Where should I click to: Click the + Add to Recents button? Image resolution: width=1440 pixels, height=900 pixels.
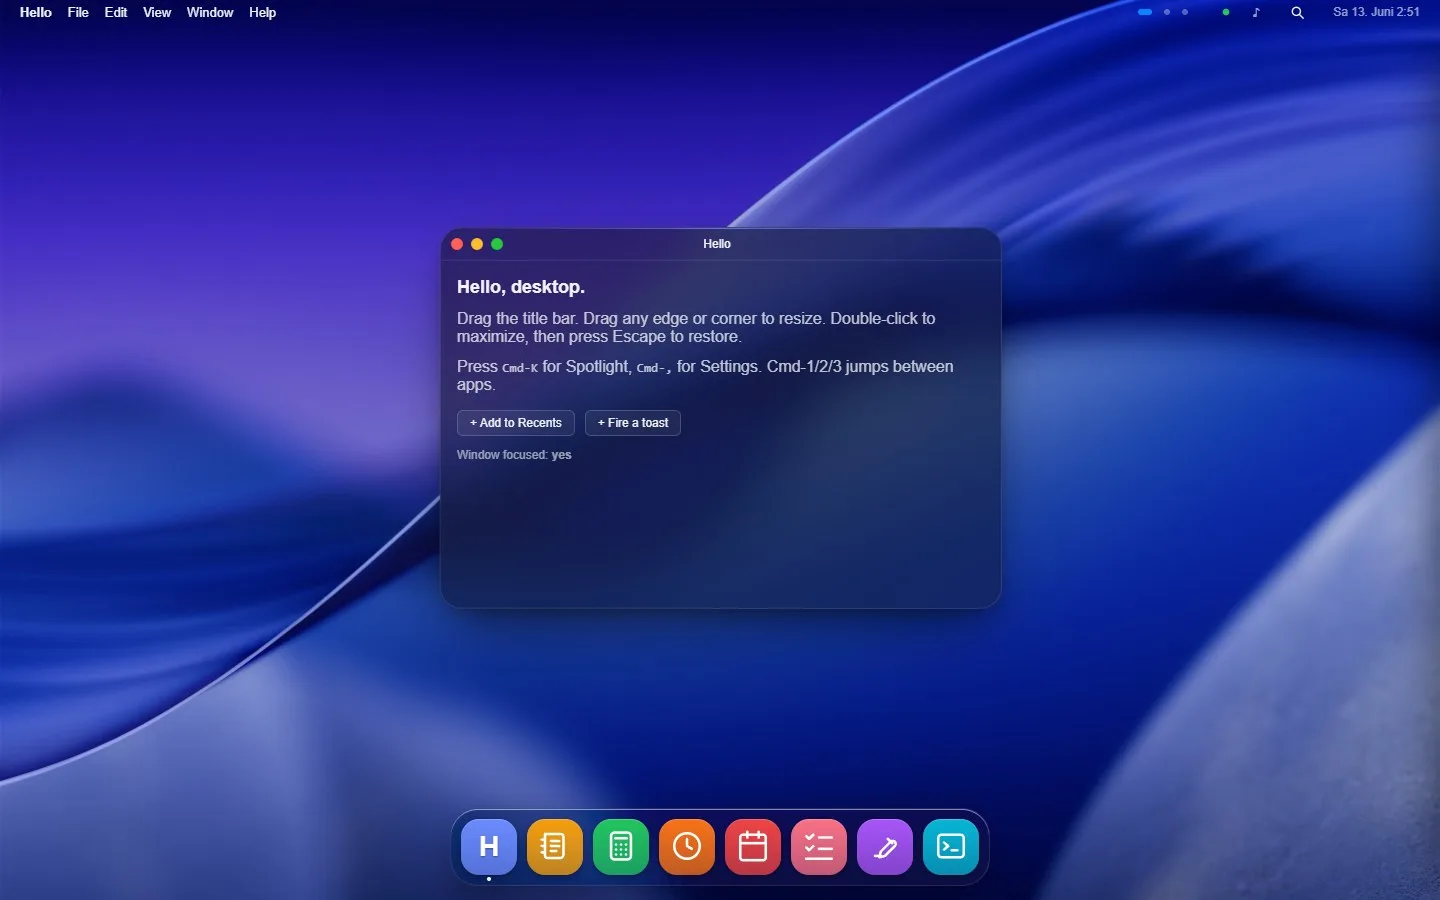[x=516, y=423]
